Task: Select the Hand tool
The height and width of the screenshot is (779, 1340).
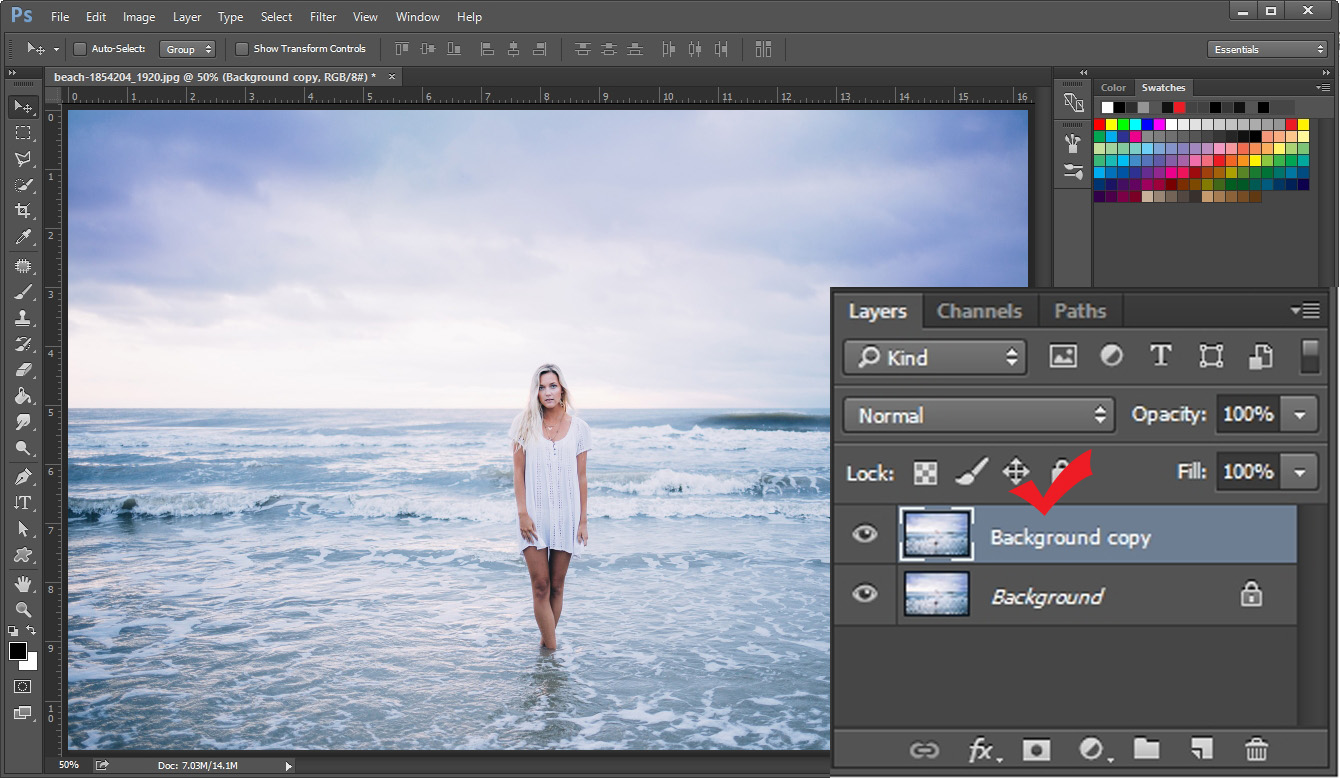Action: coord(22,584)
